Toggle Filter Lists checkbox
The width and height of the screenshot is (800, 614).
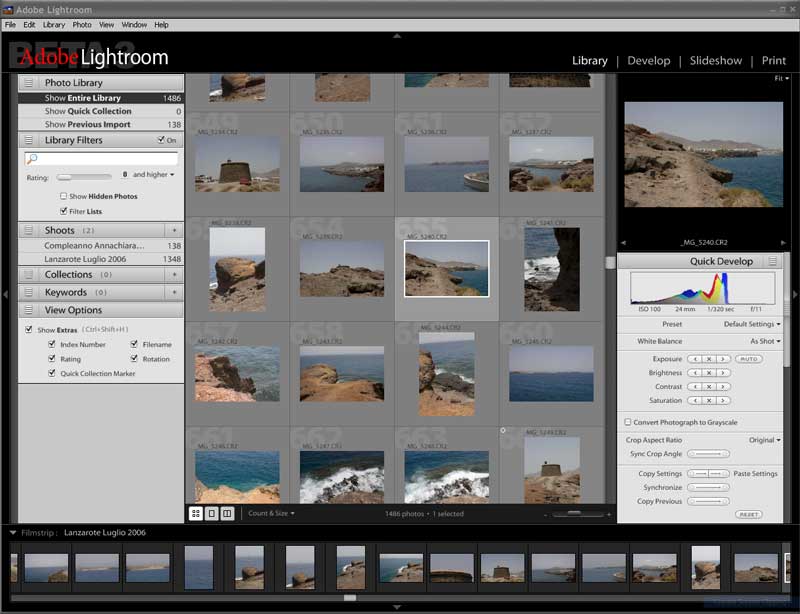click(63, 211)
